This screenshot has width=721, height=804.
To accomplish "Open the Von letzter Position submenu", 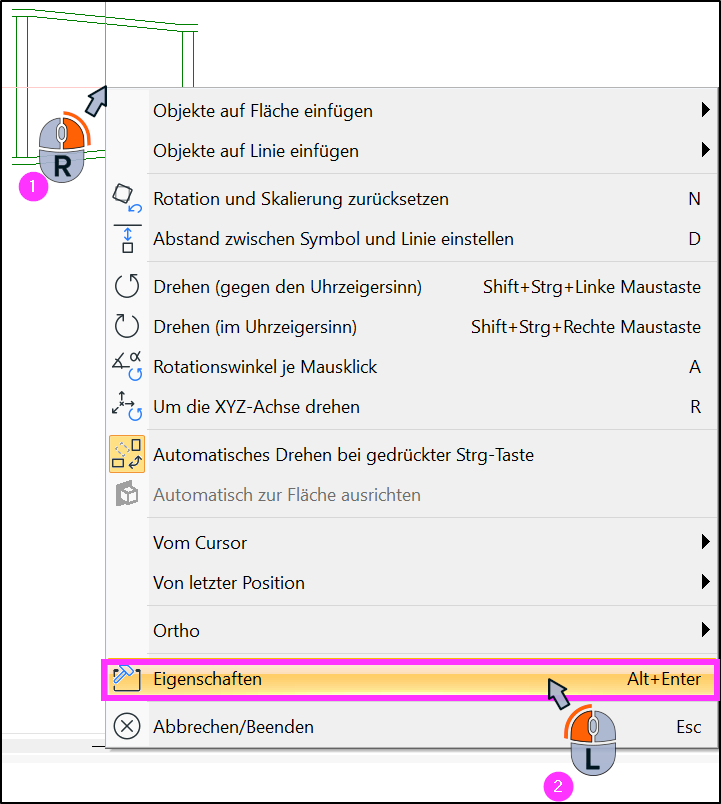I will (x=411, y=582).
